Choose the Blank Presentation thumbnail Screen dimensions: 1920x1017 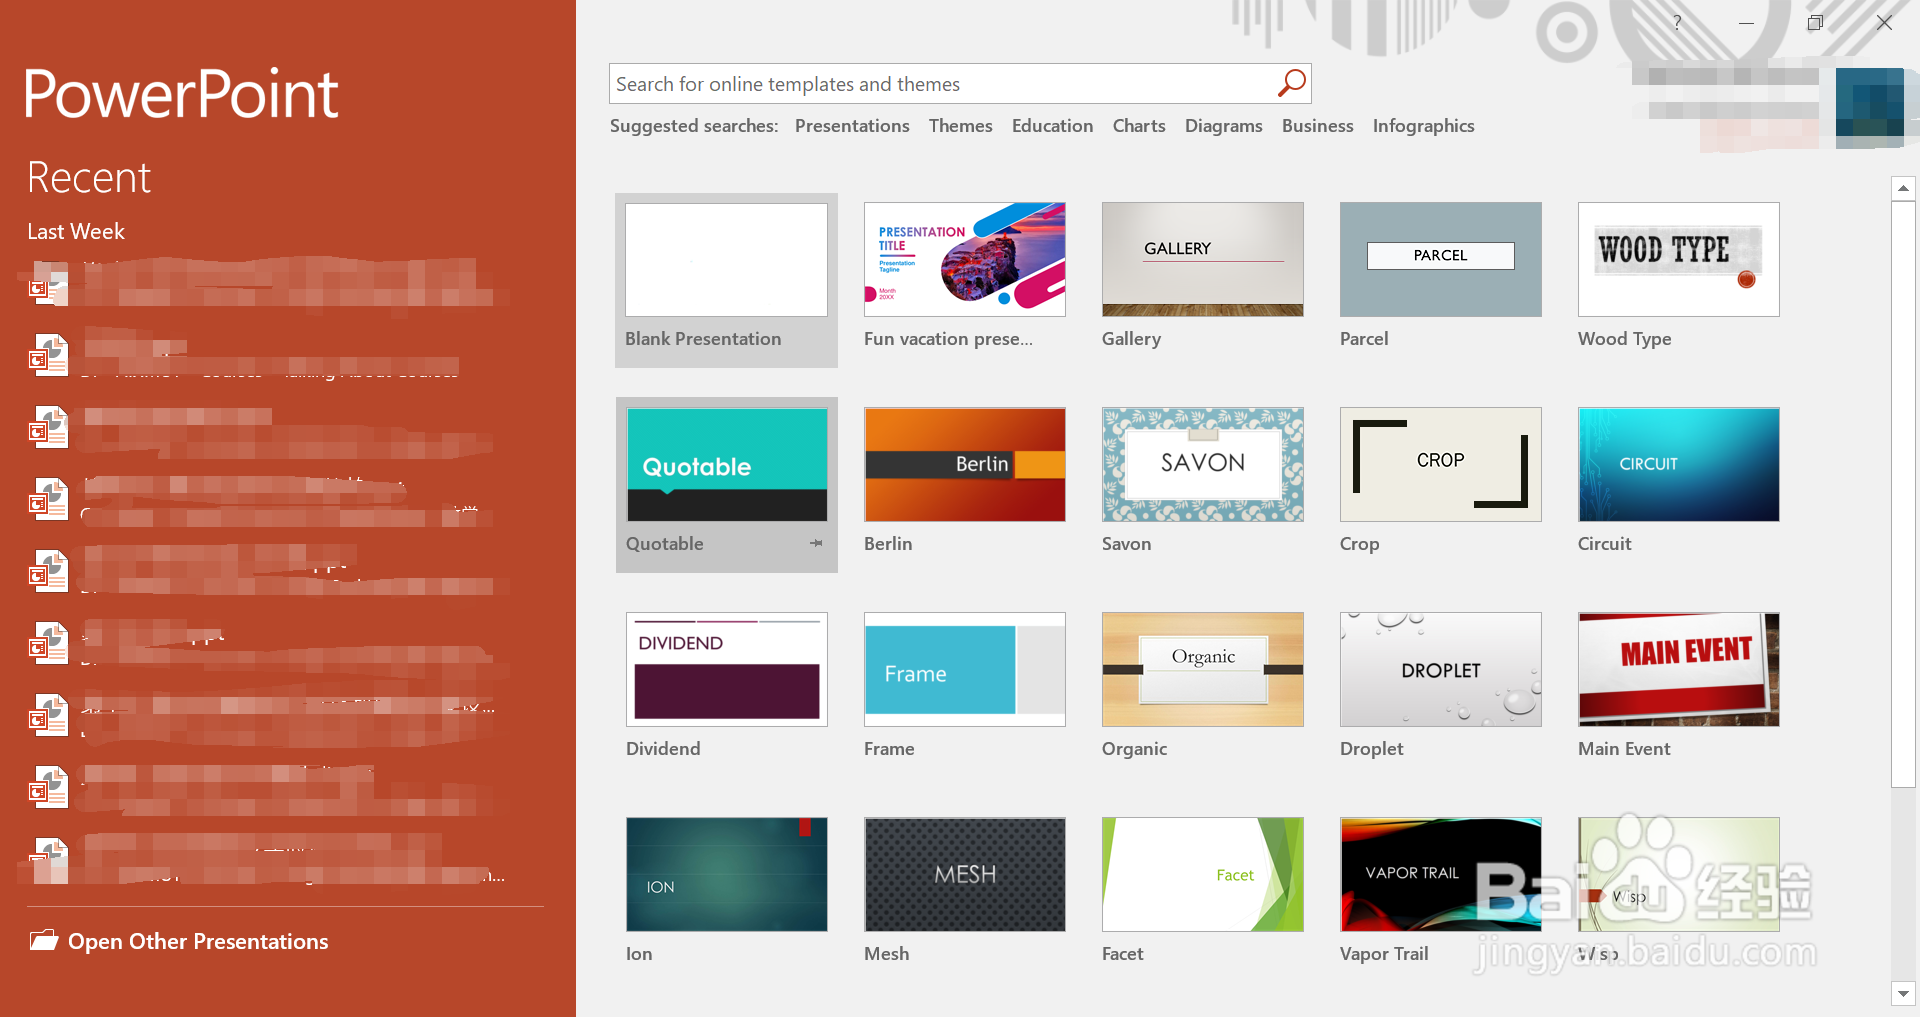[726, 260]
